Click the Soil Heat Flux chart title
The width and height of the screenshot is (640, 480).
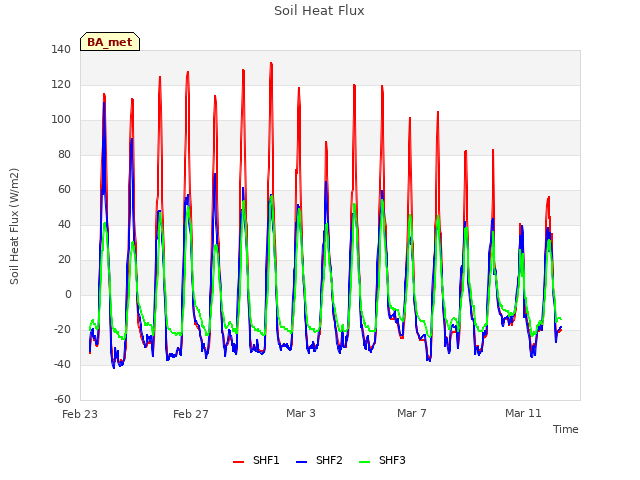(319, 11)
